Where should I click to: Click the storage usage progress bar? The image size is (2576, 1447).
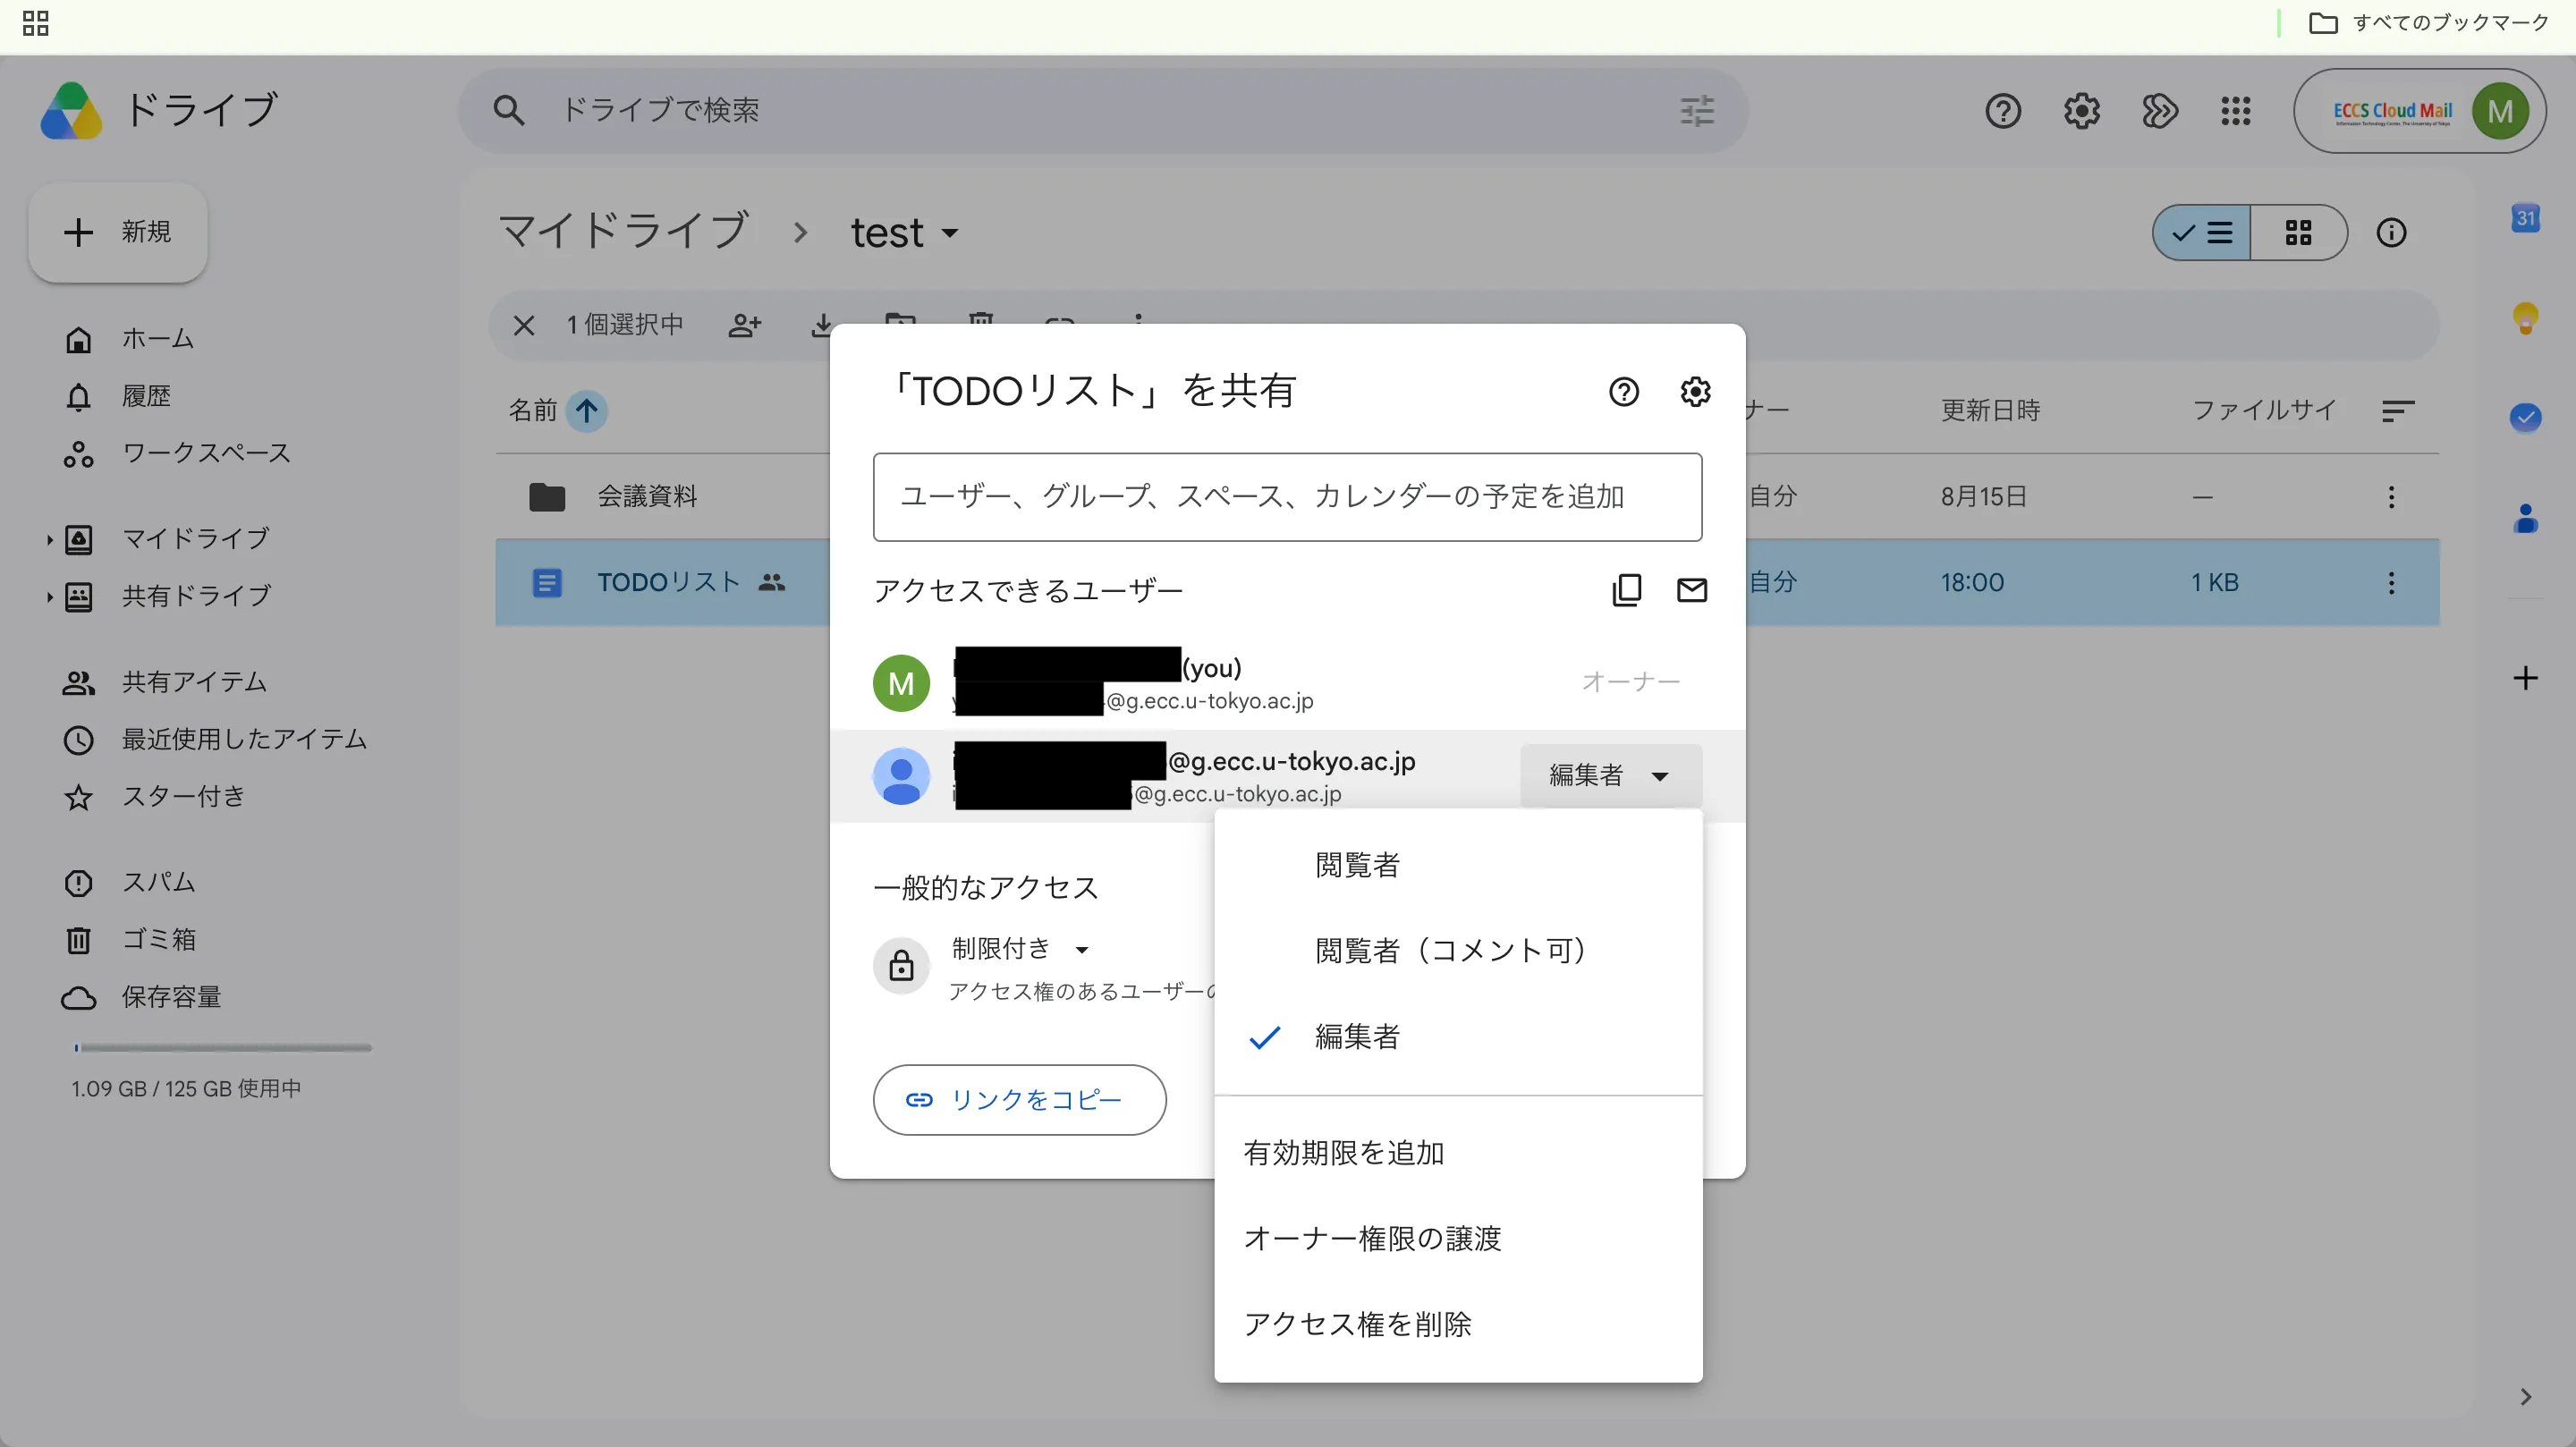[x=222, y=1048]
